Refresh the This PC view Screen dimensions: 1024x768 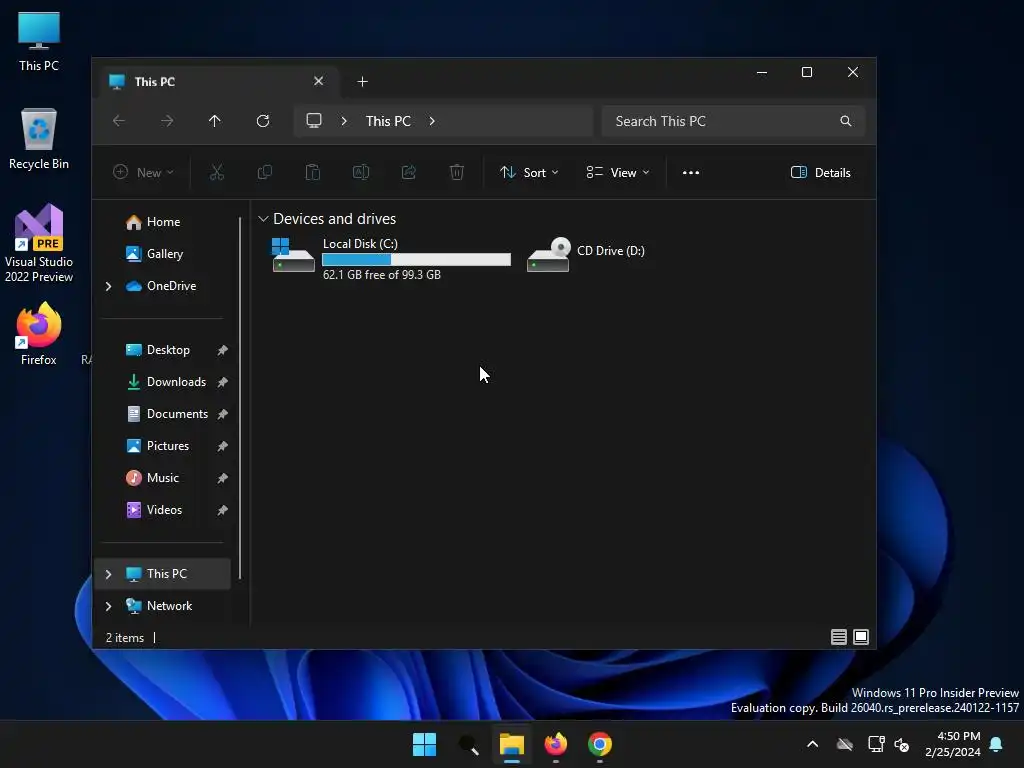click(263, 121)
